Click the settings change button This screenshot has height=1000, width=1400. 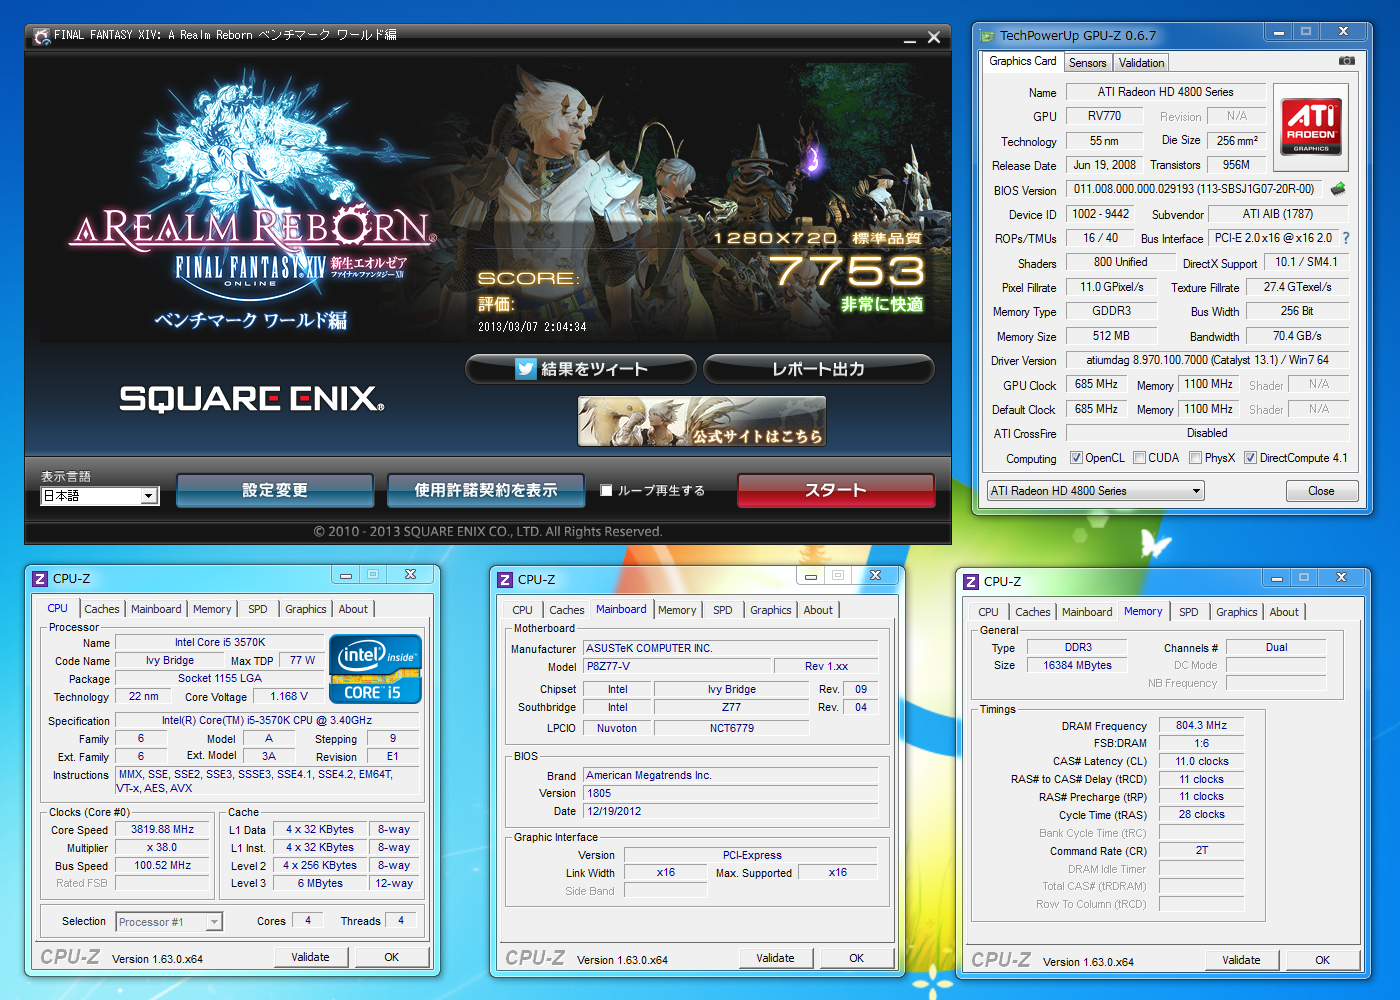click(275, 490)
